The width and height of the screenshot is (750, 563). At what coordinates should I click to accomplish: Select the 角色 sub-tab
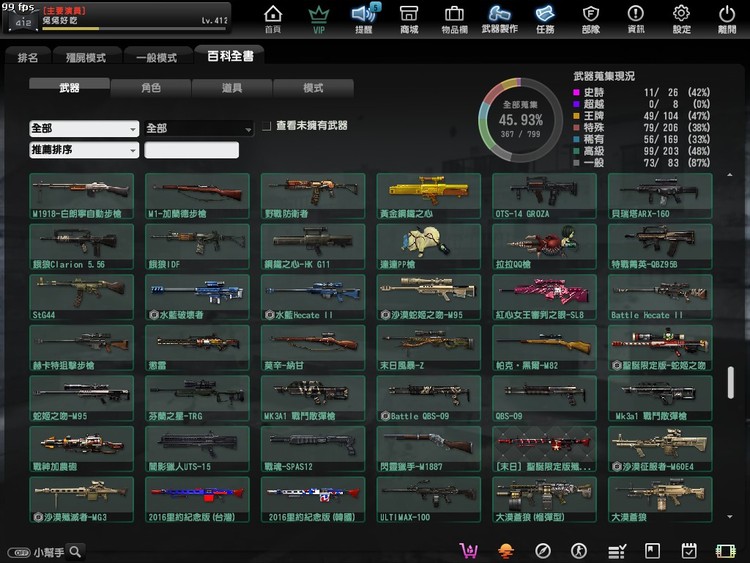pos(151,88)
